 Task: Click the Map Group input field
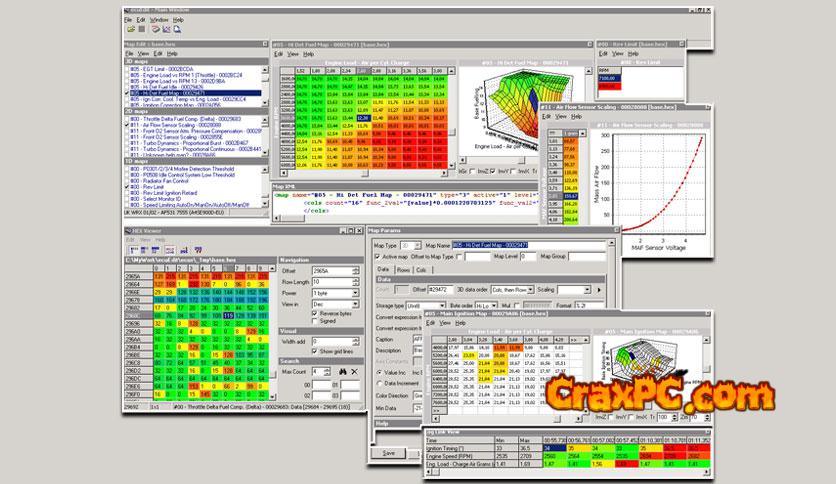587,257
